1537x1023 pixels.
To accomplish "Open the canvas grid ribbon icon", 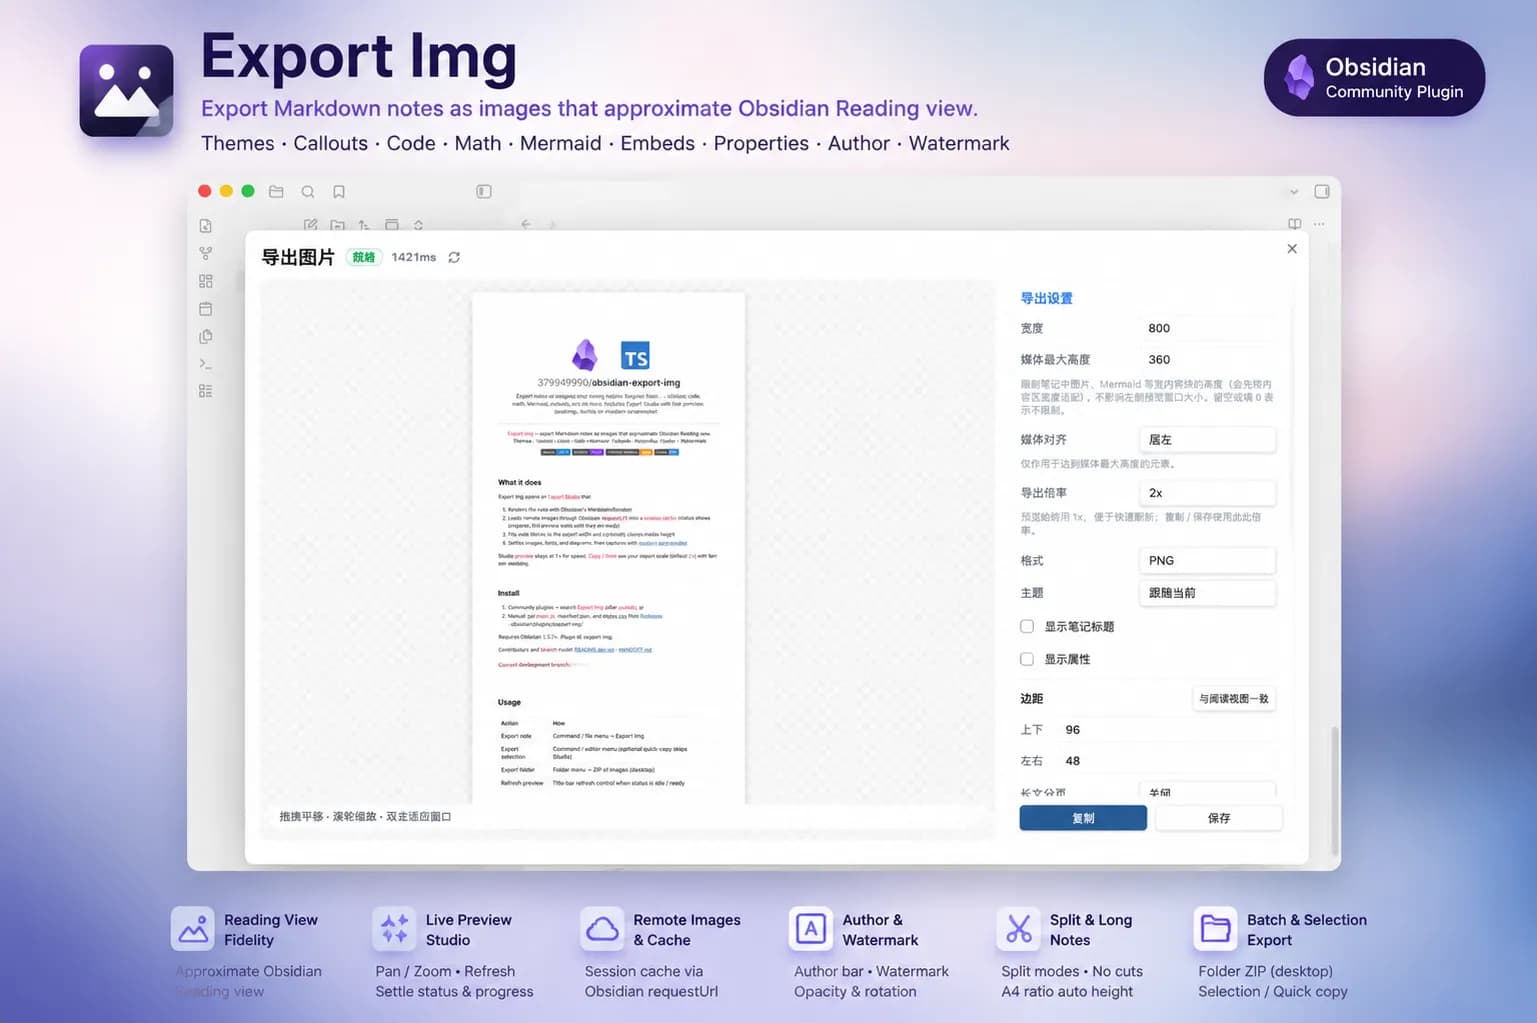I will (x=205, y=281).
